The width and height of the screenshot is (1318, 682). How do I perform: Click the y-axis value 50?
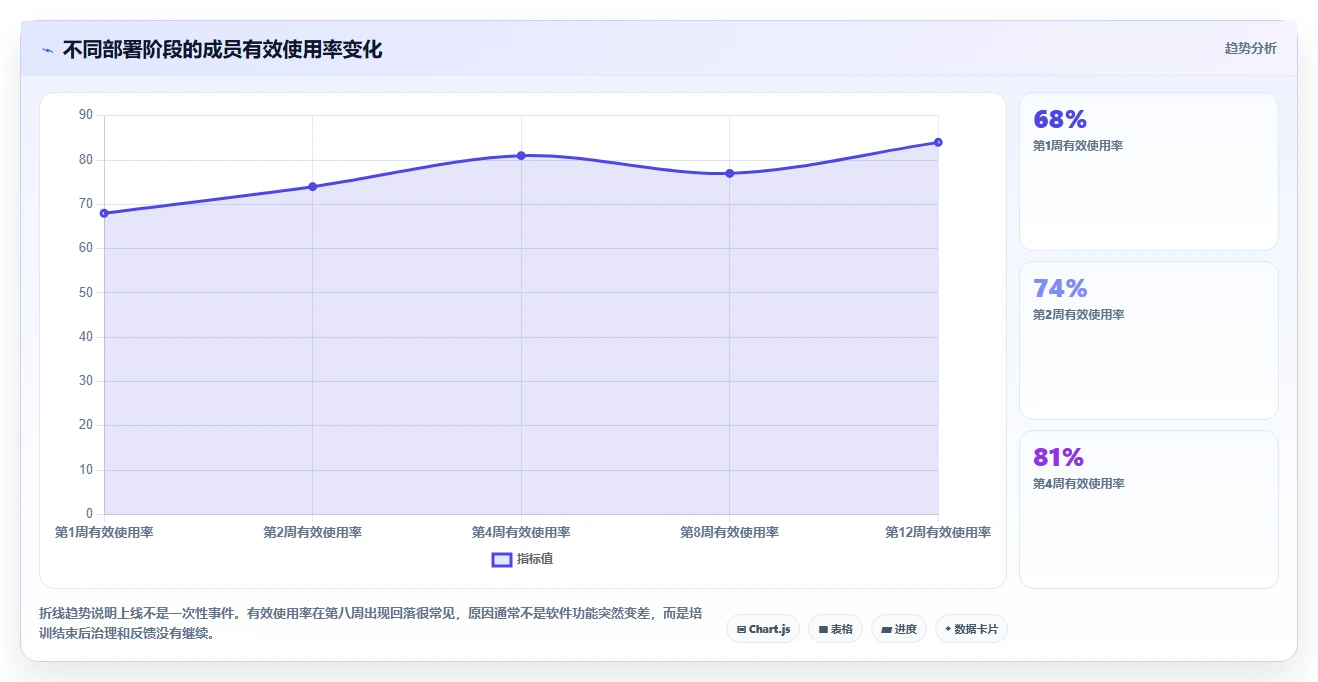pos(85,292)
